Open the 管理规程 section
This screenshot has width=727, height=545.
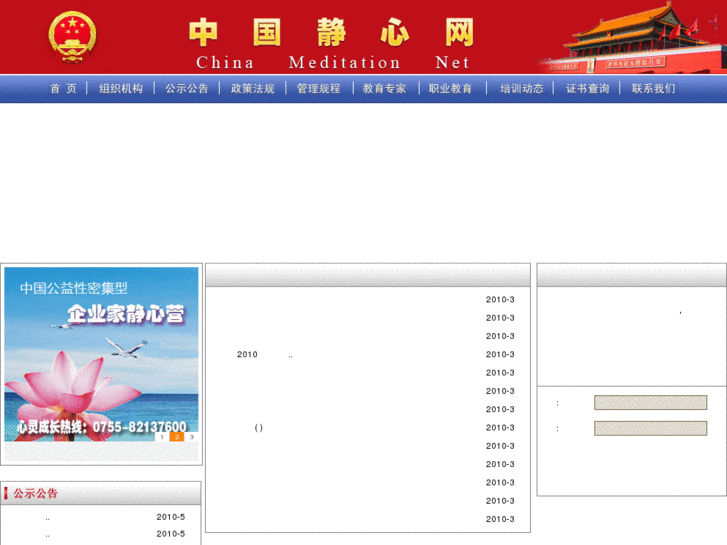[x=319, y=89]
